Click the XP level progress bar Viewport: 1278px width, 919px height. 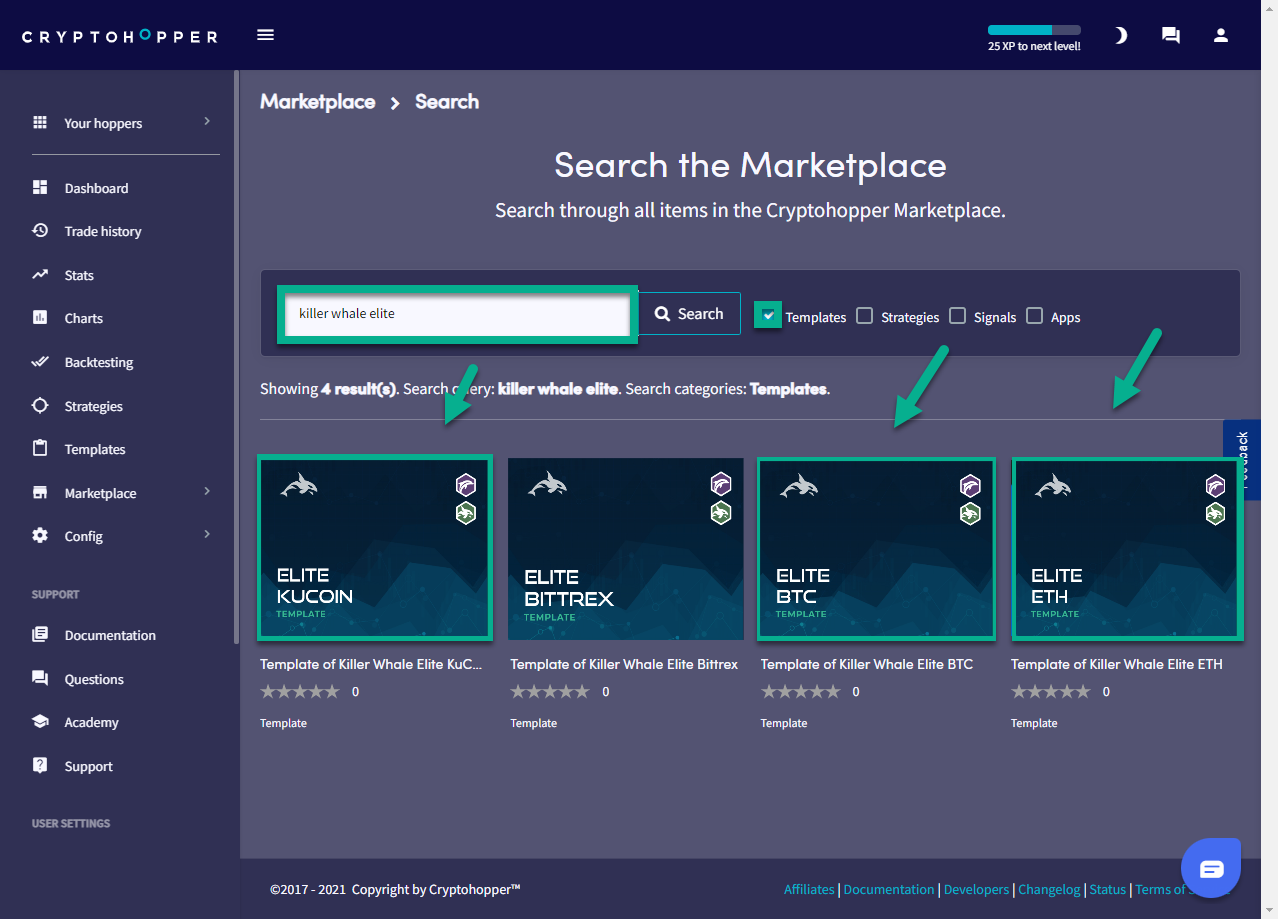(x=1034, y=30)
